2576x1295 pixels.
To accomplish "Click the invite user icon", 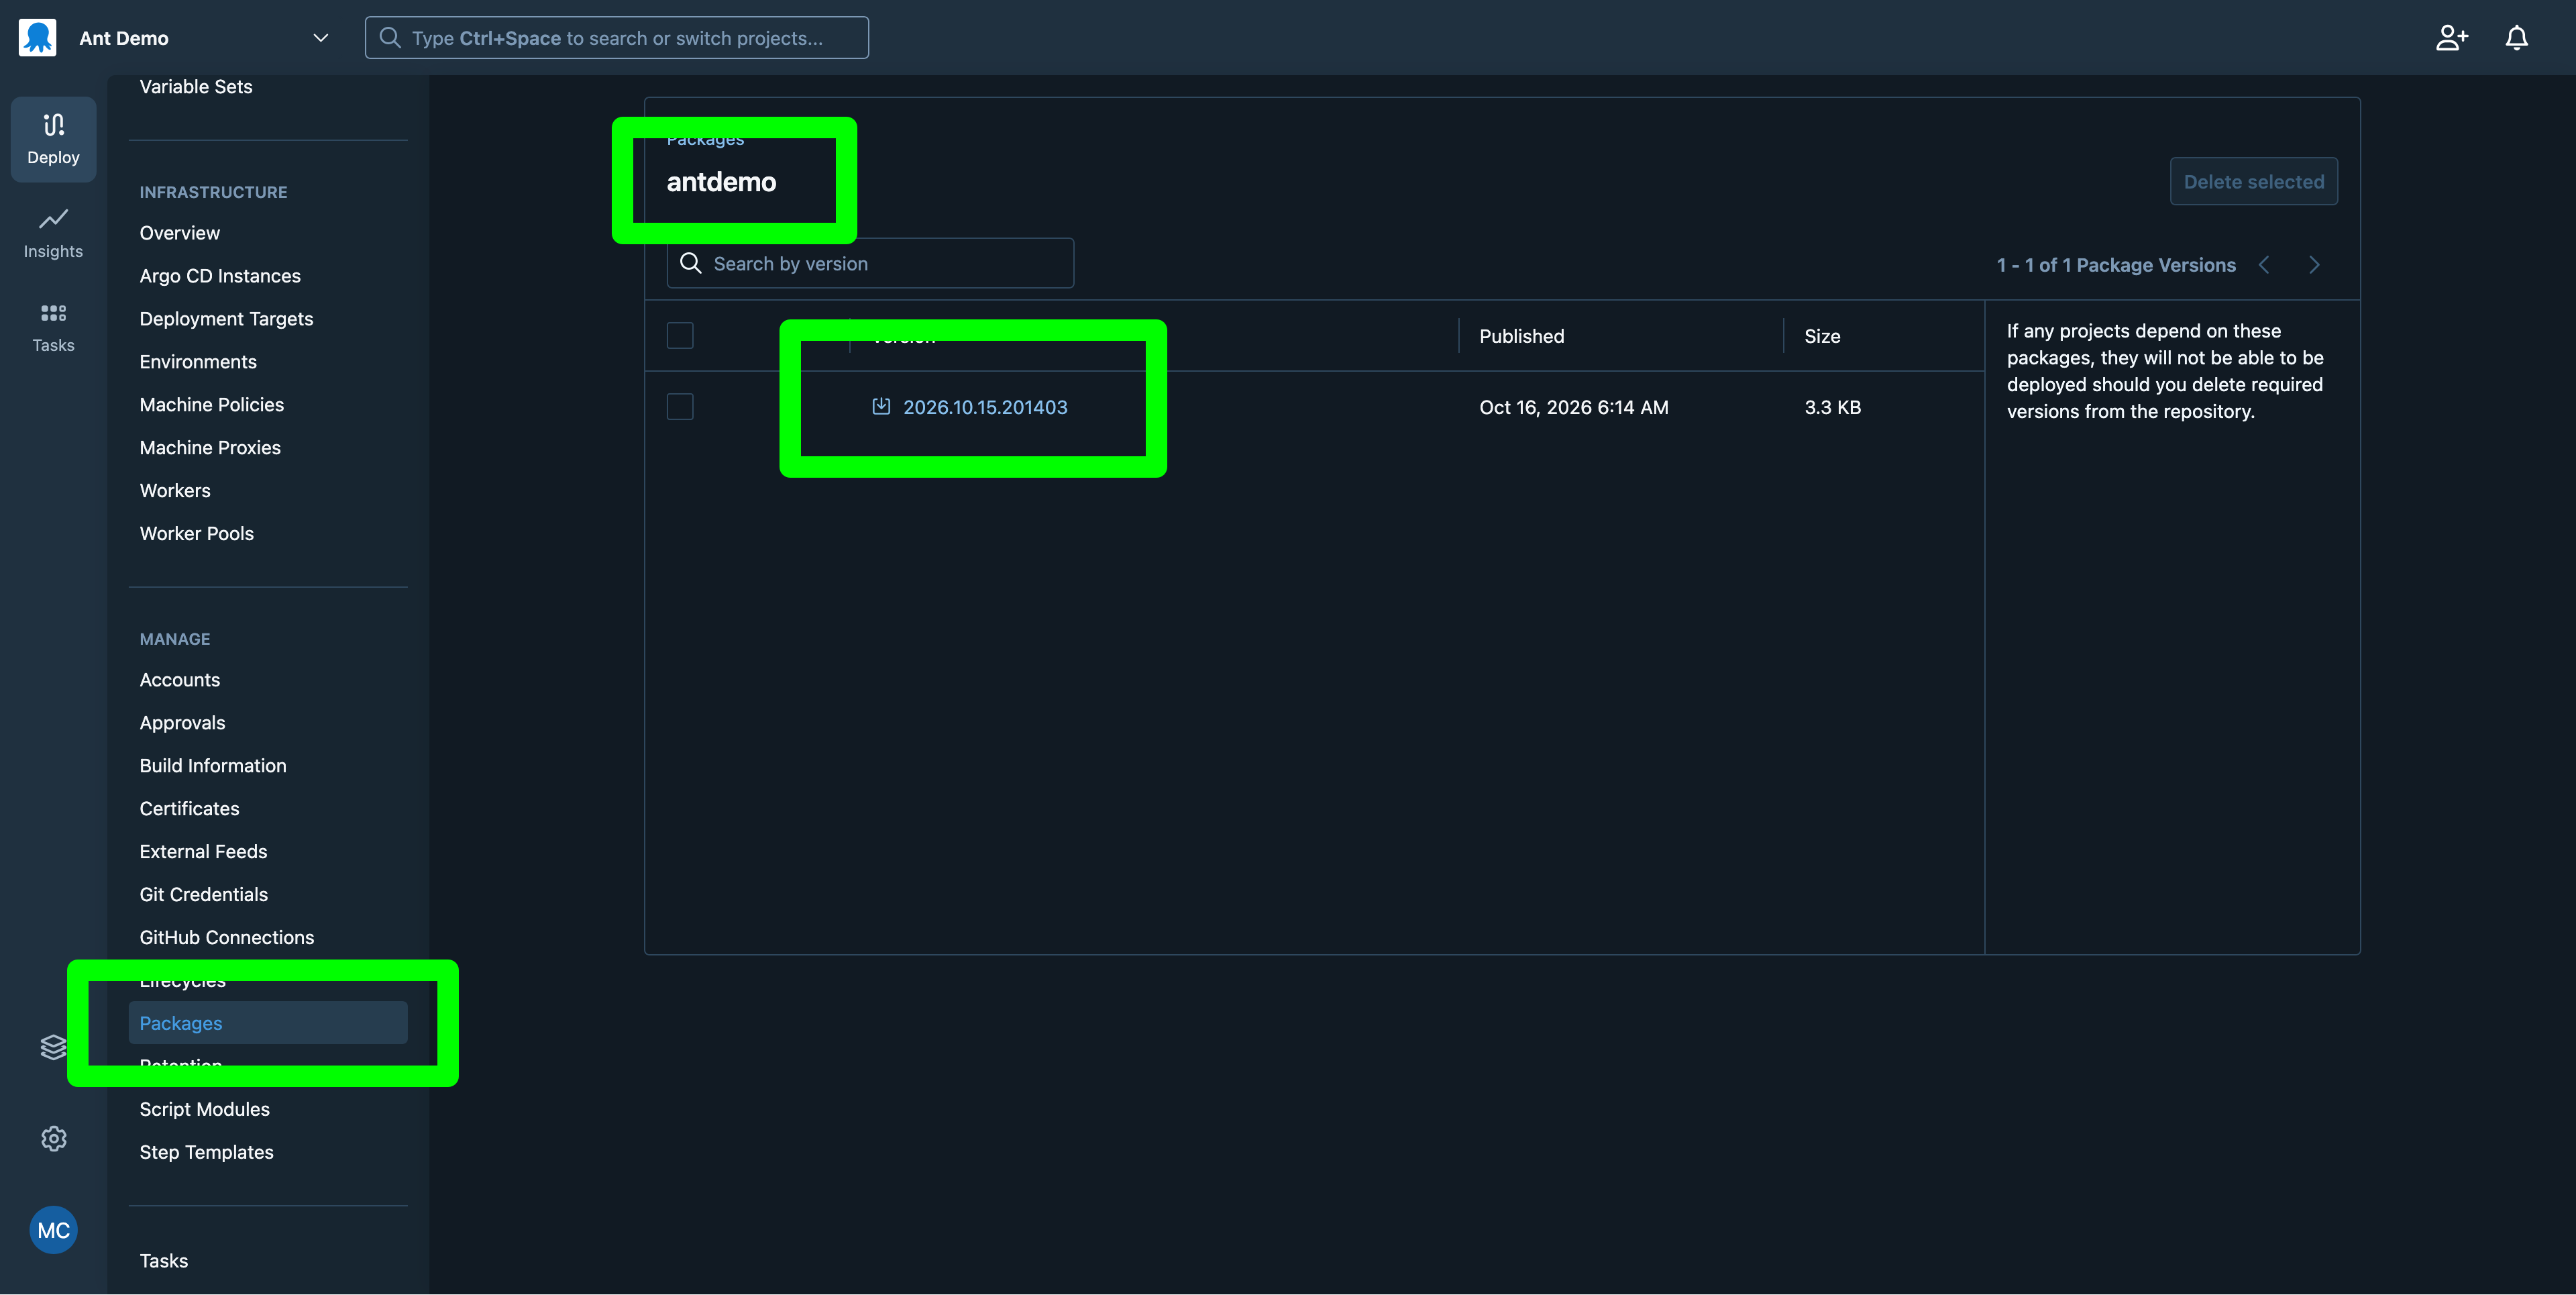I will (2451, 38).
